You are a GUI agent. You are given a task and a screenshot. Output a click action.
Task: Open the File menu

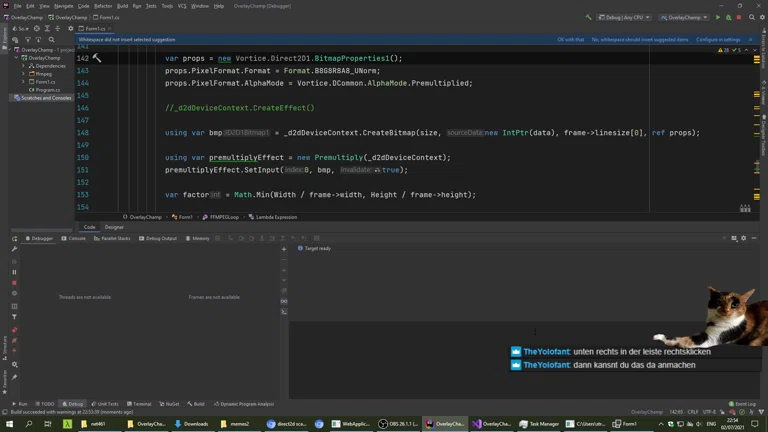coord(18,6)
